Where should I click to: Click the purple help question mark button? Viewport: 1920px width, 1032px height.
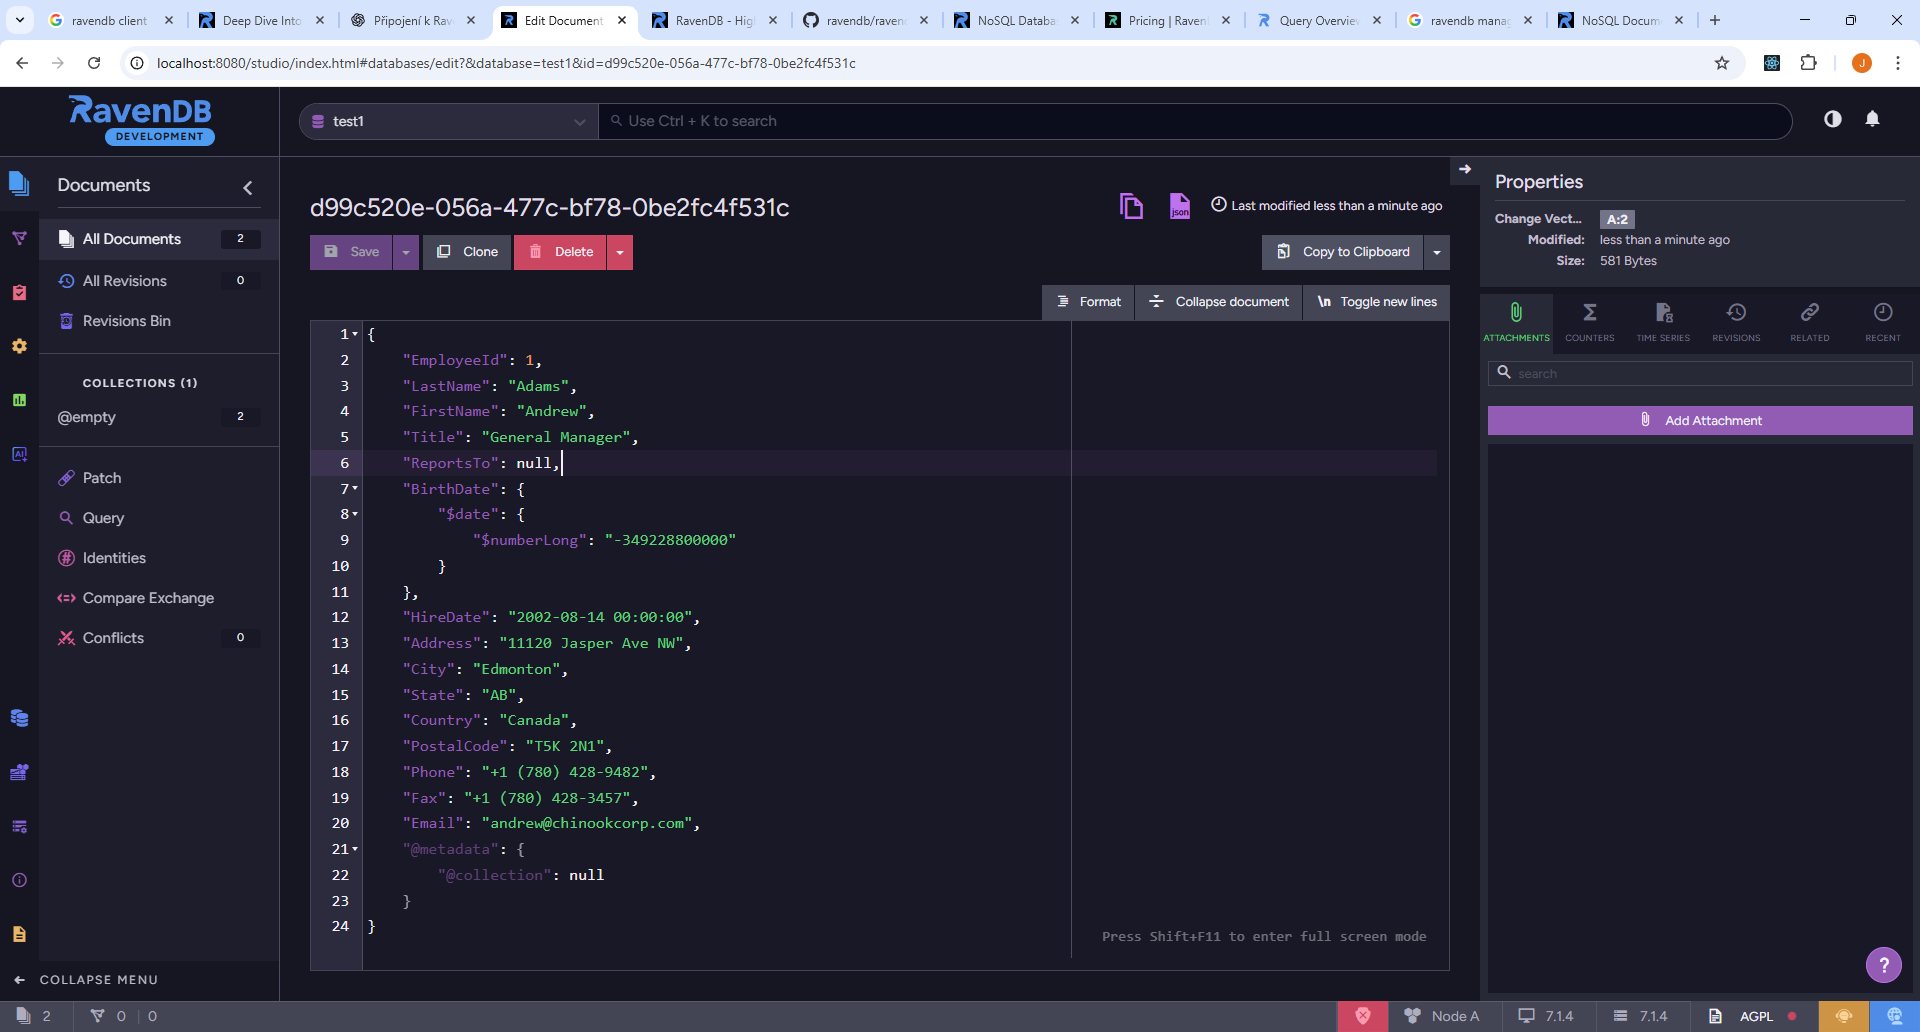(x=1883, y=965)
